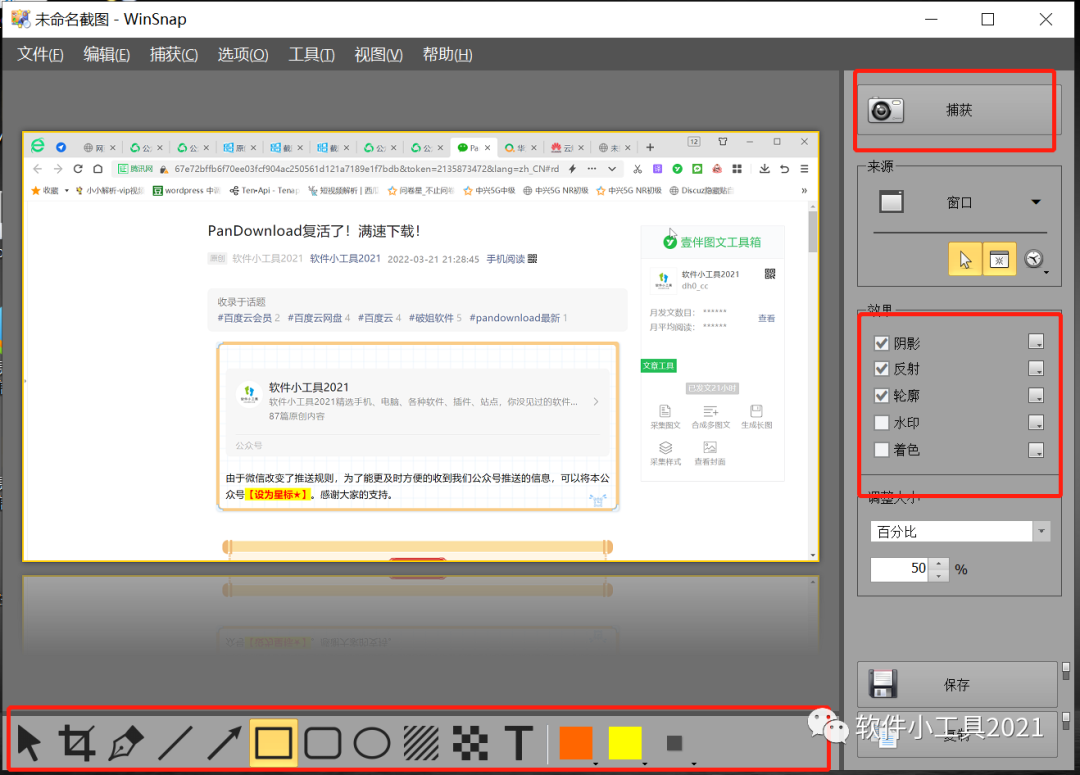Enable the 水印 watermark checkbox

click(881, 422)
